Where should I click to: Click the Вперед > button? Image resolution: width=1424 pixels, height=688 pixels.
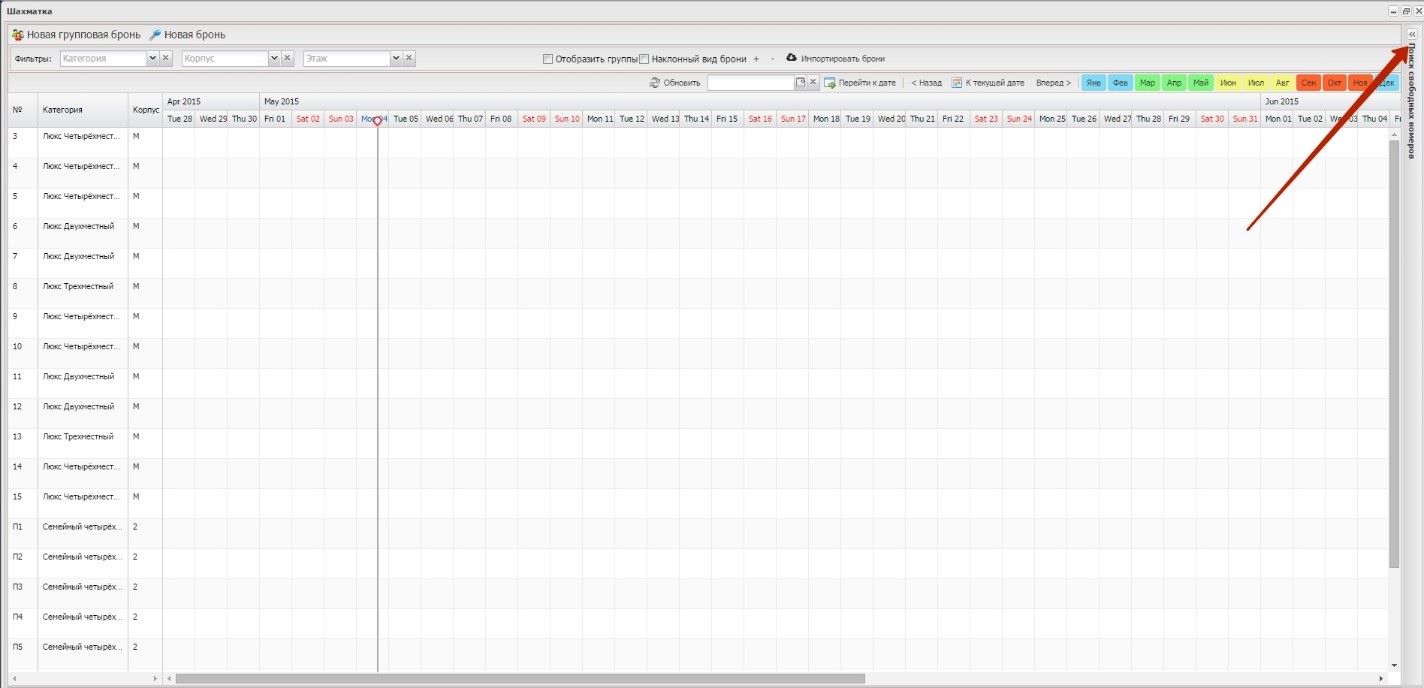[1053, 83]
